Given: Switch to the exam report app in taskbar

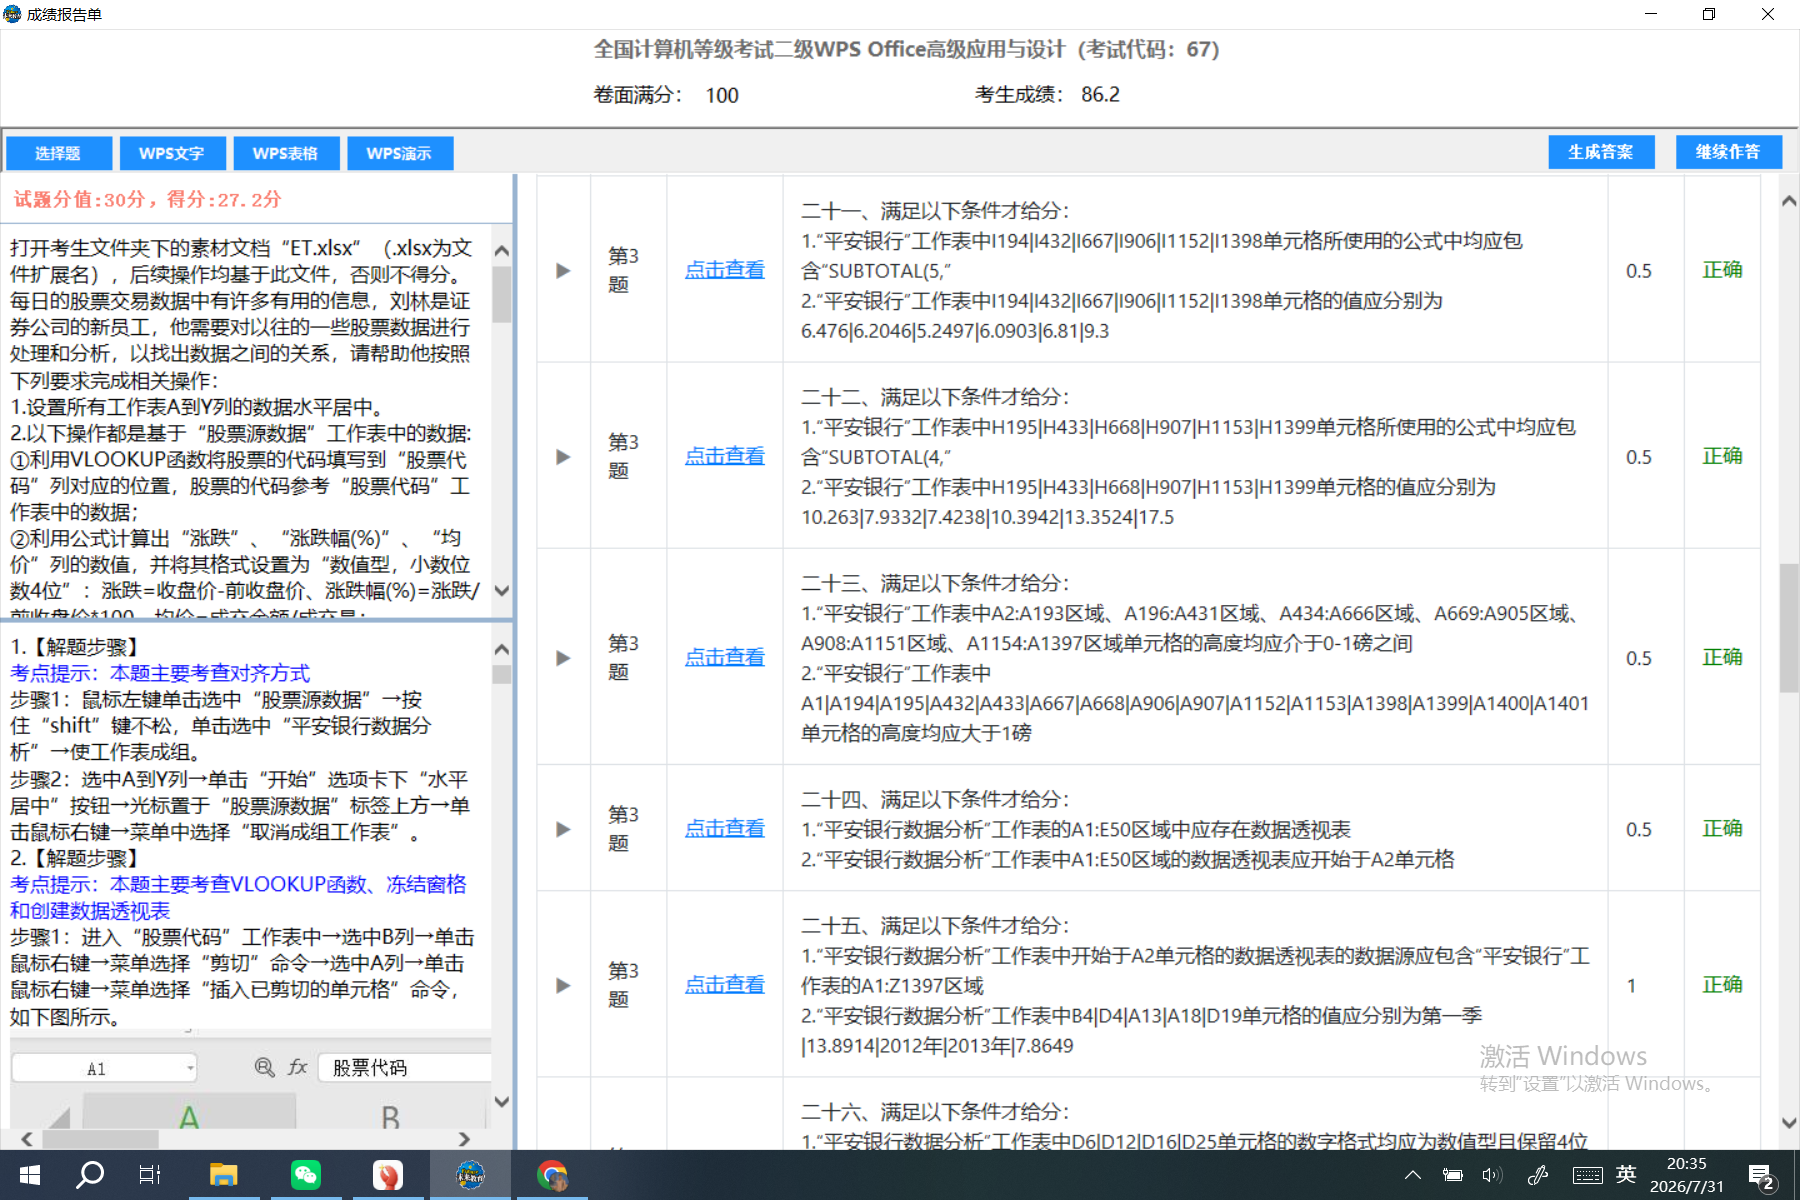Looking at the screenshot, I should pyautogui.click(x=470, y=1175).
